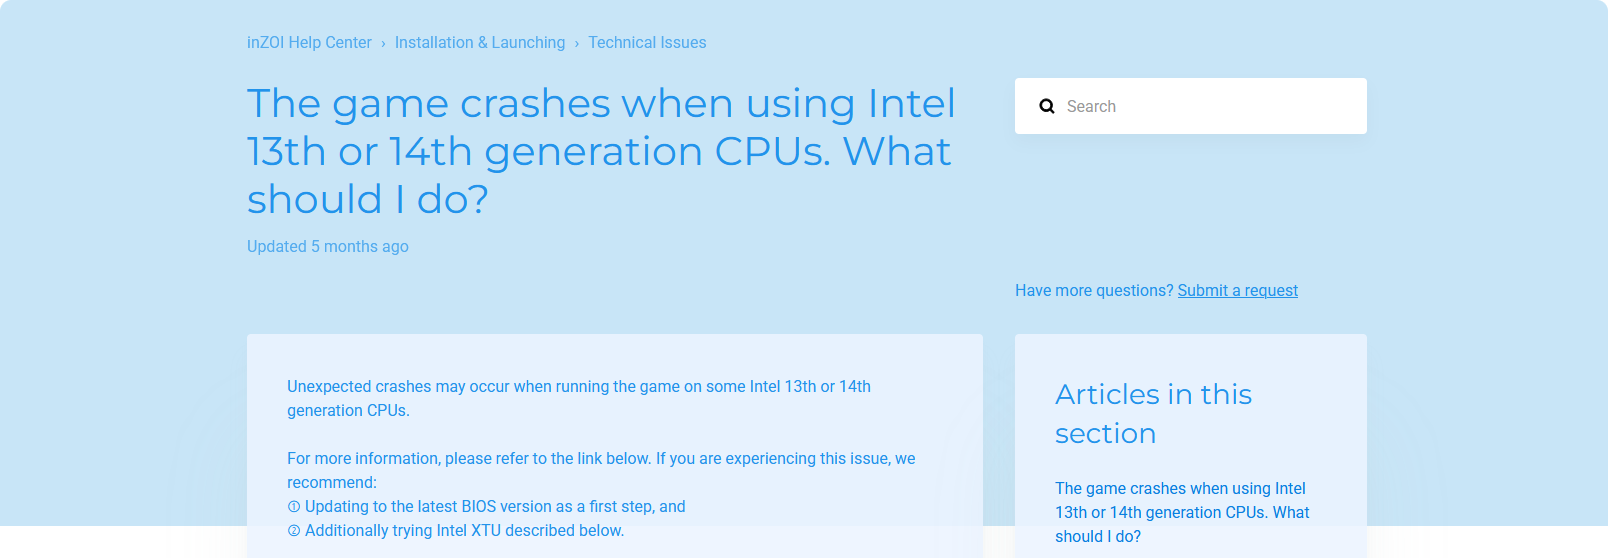Screen dimensions: 1608x558
Task: Open the inZOI Help Center breadcrumb
Action: tap(309, 43)
